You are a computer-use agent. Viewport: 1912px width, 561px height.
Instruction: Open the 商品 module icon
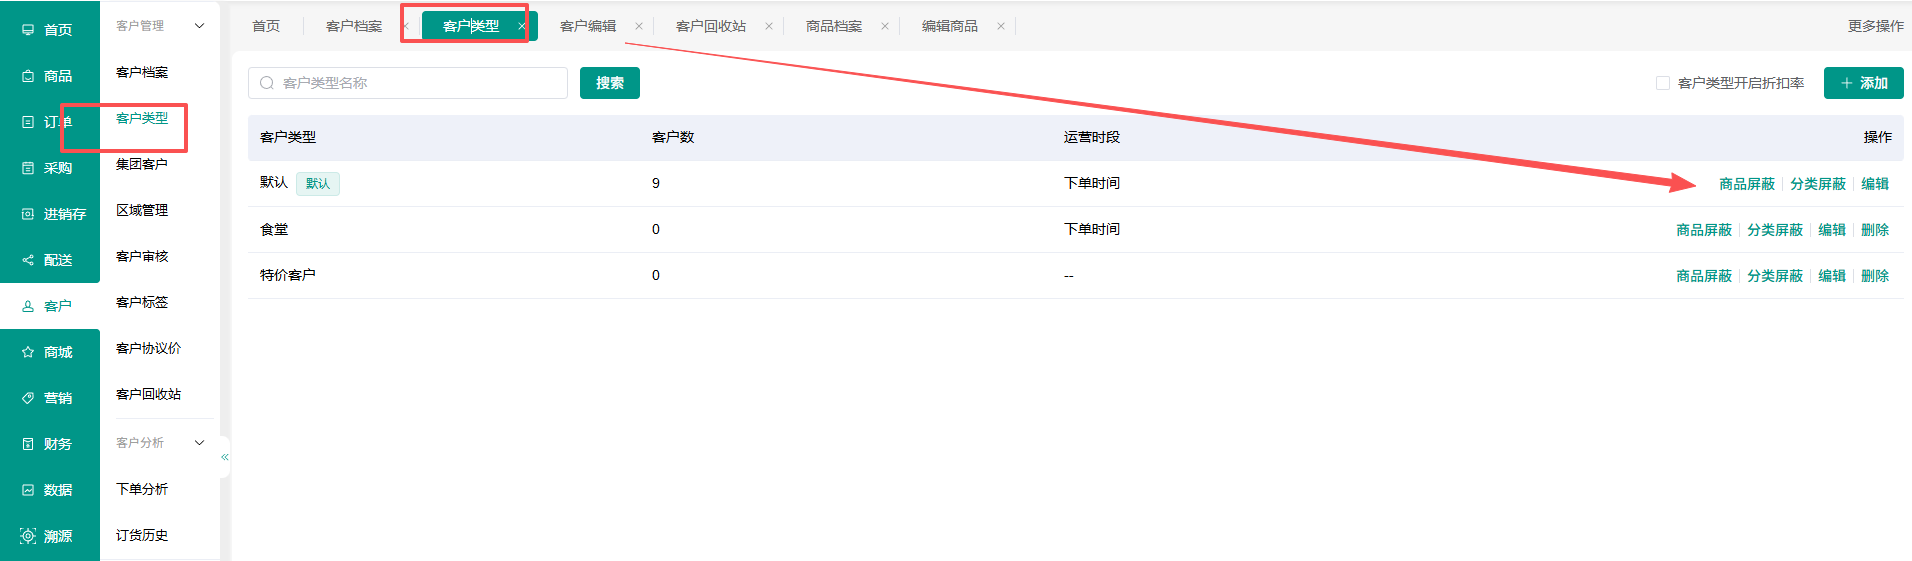(28, 76)
